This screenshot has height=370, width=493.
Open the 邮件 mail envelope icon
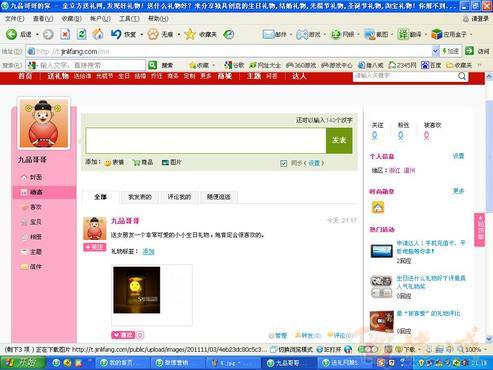[x=268, y=34]
